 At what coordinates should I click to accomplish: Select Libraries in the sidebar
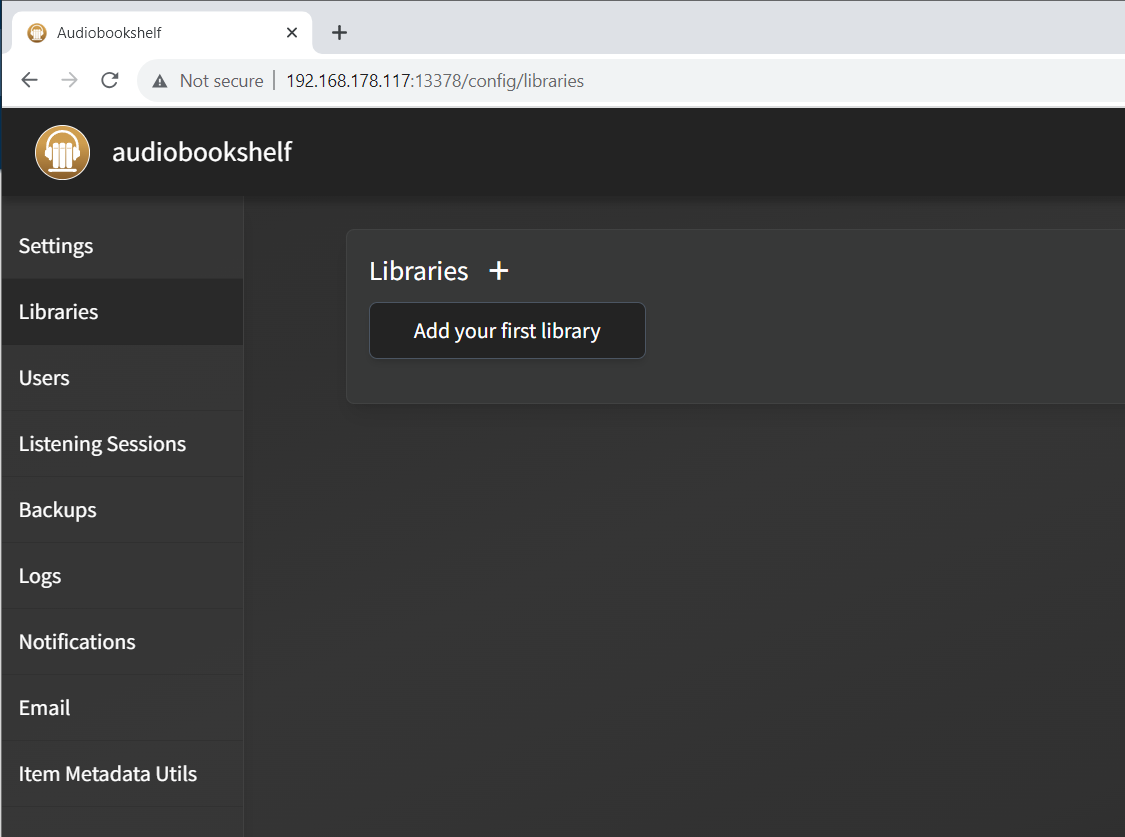59,312
